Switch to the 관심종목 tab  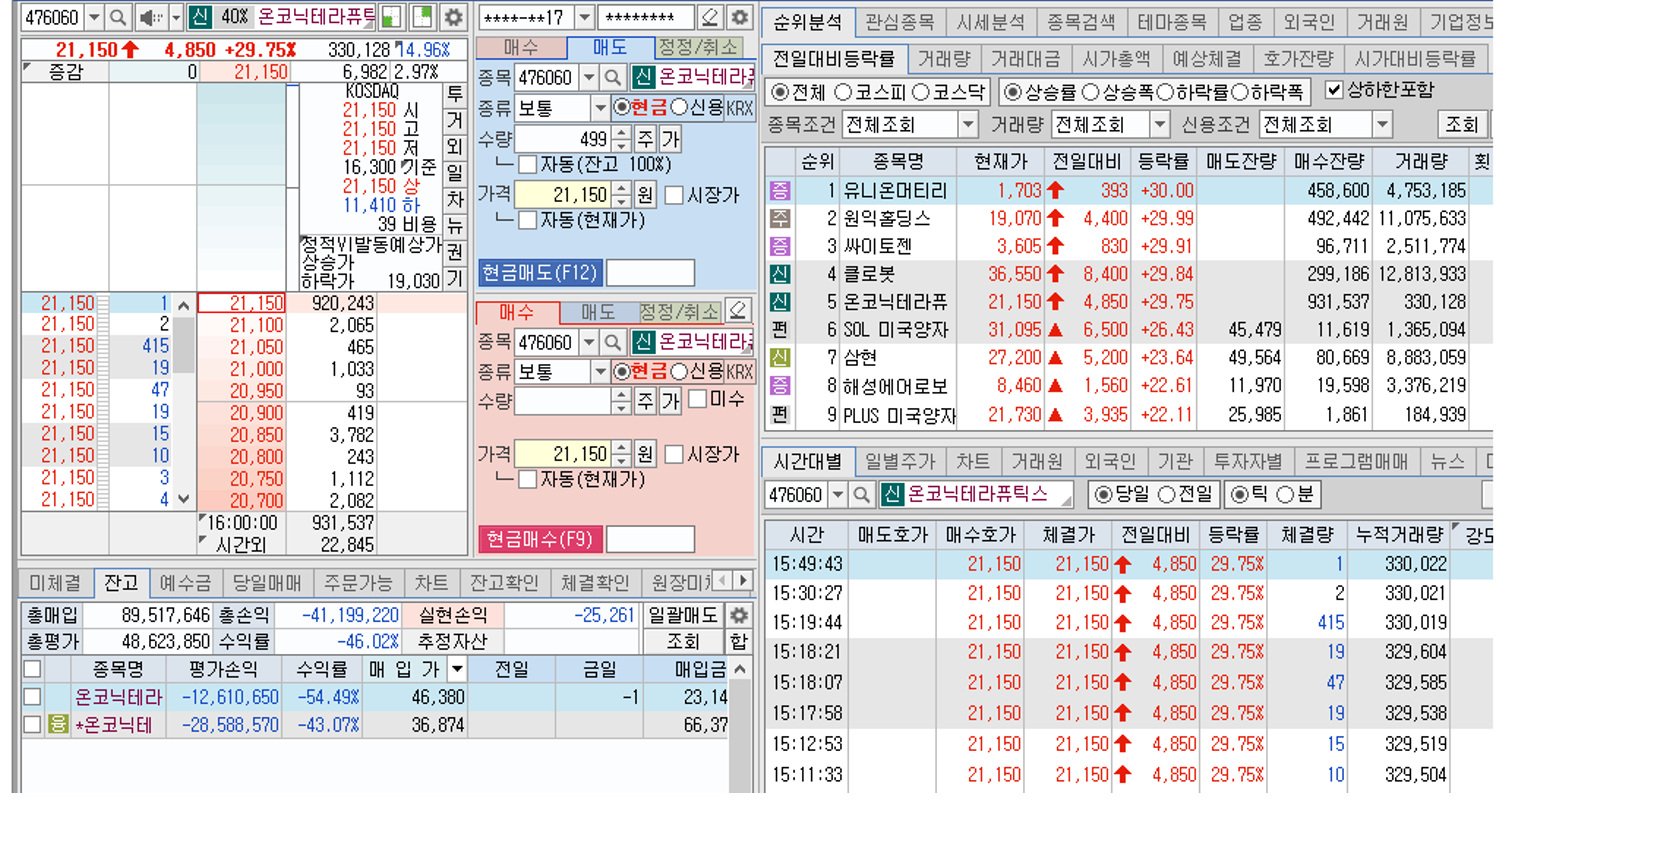coord(899,21)
